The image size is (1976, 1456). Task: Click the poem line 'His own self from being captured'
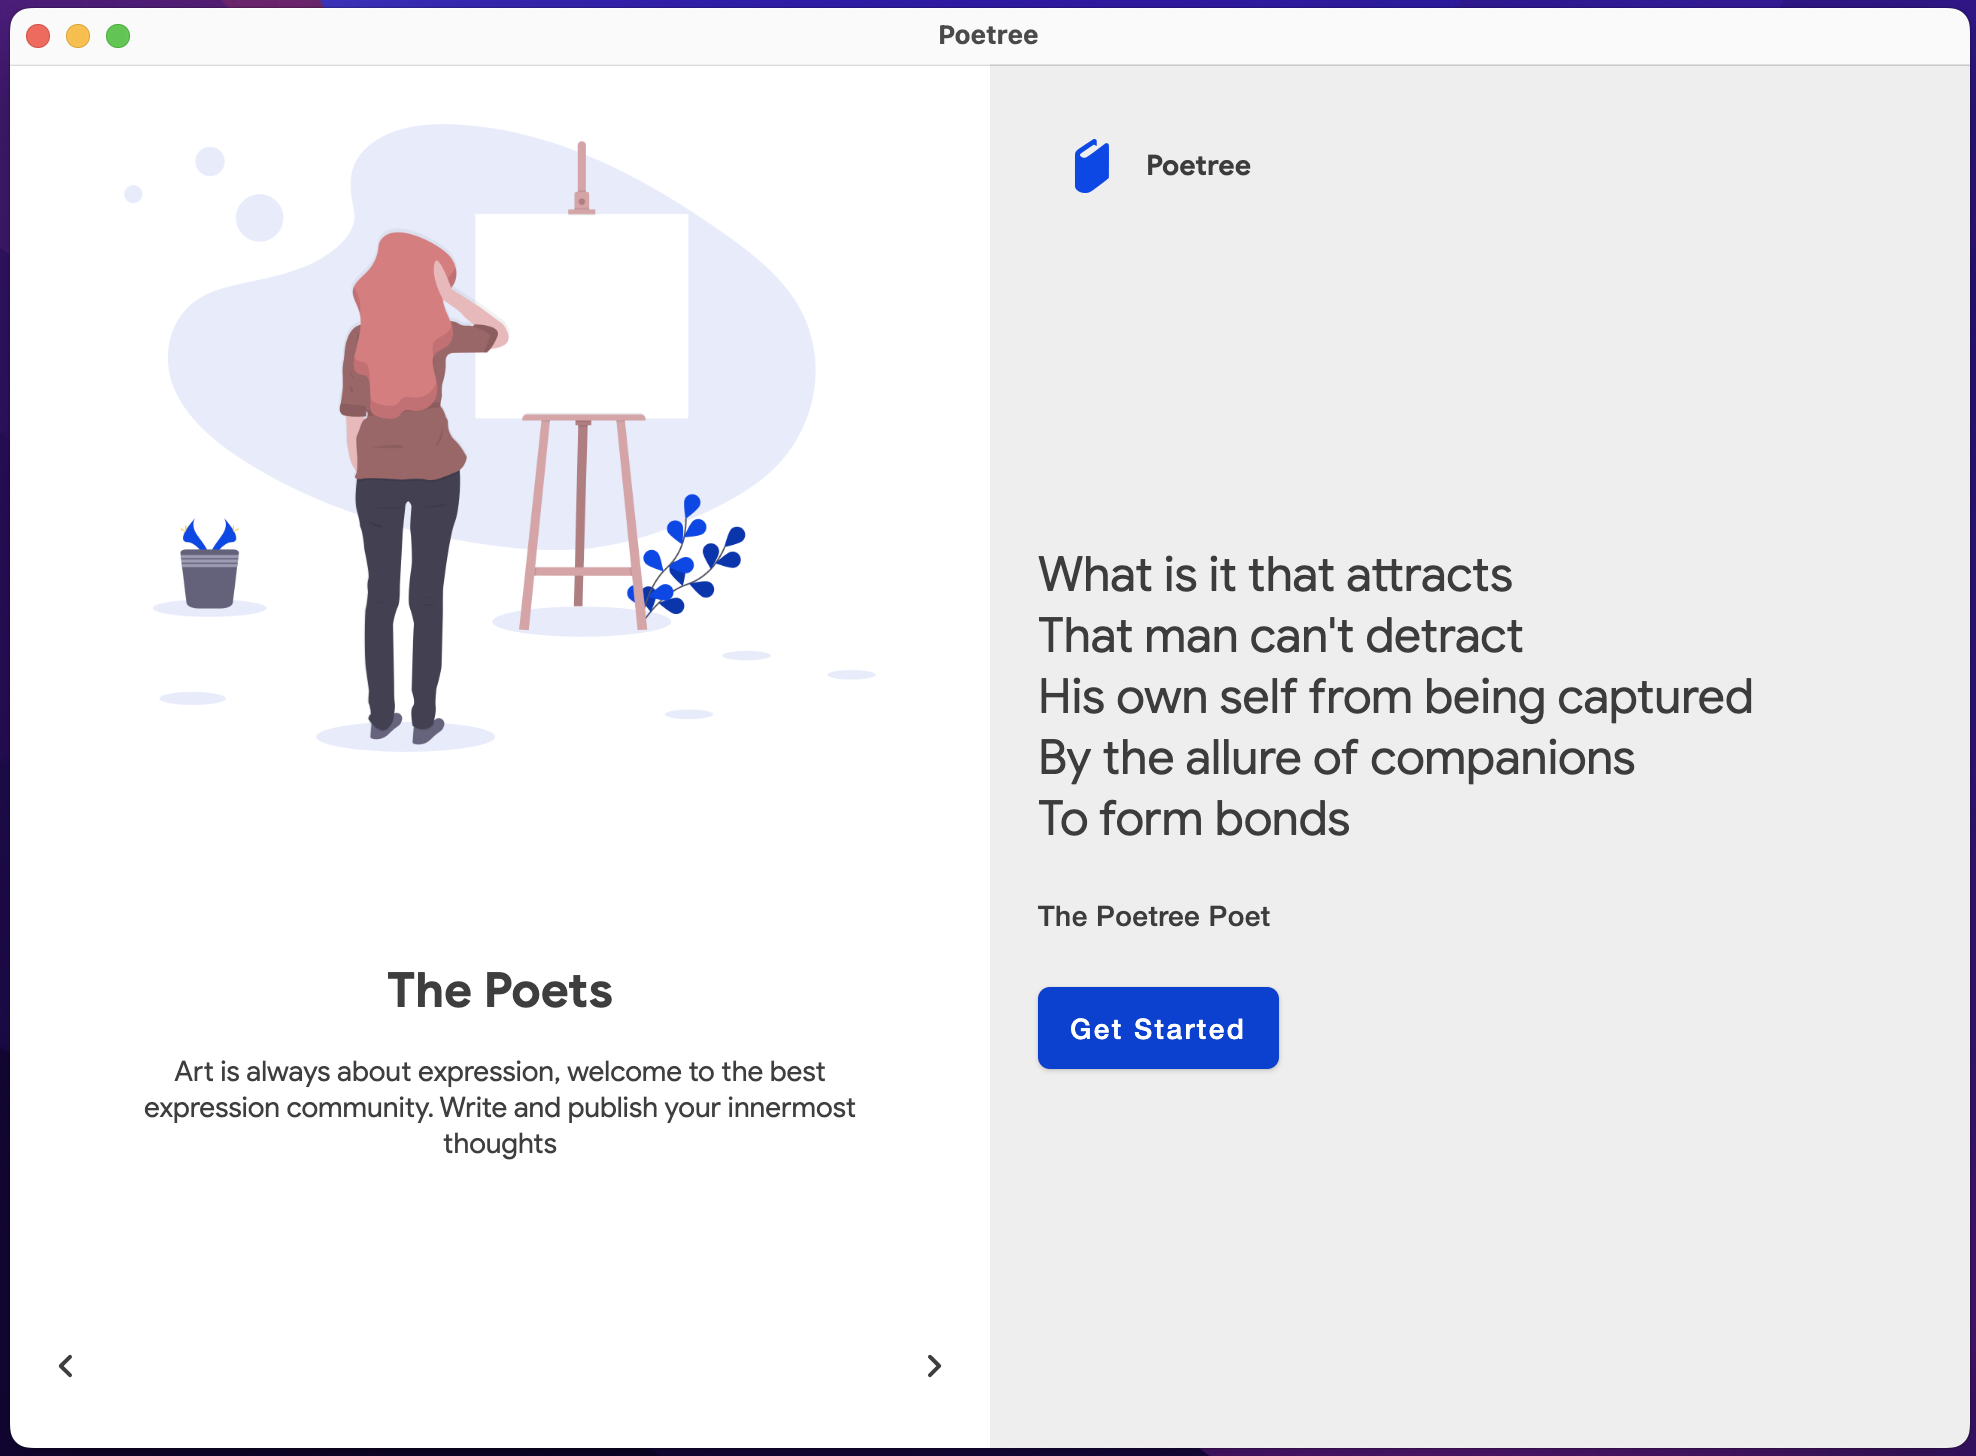(x=1395, y=697)
